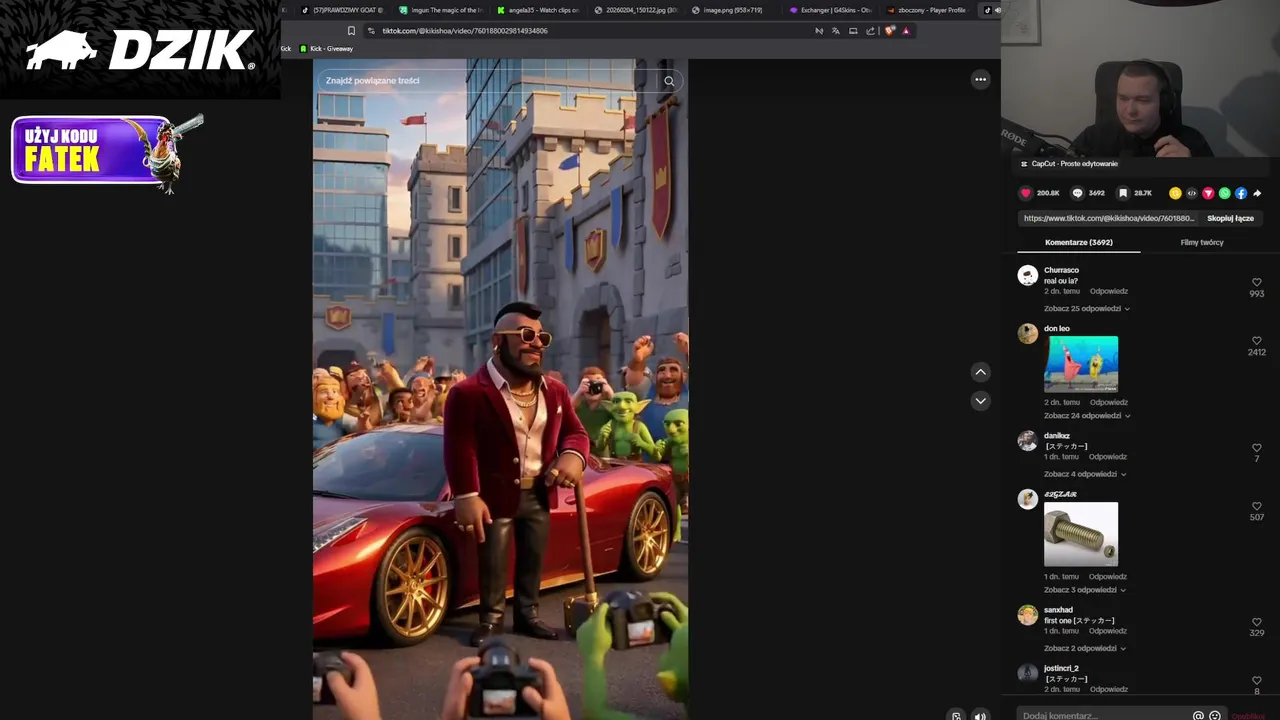The width and height of the screenshot is (1280, 720).
Task: Switch to the 'Komentarze (3692)' tab
Action: 1079,242
